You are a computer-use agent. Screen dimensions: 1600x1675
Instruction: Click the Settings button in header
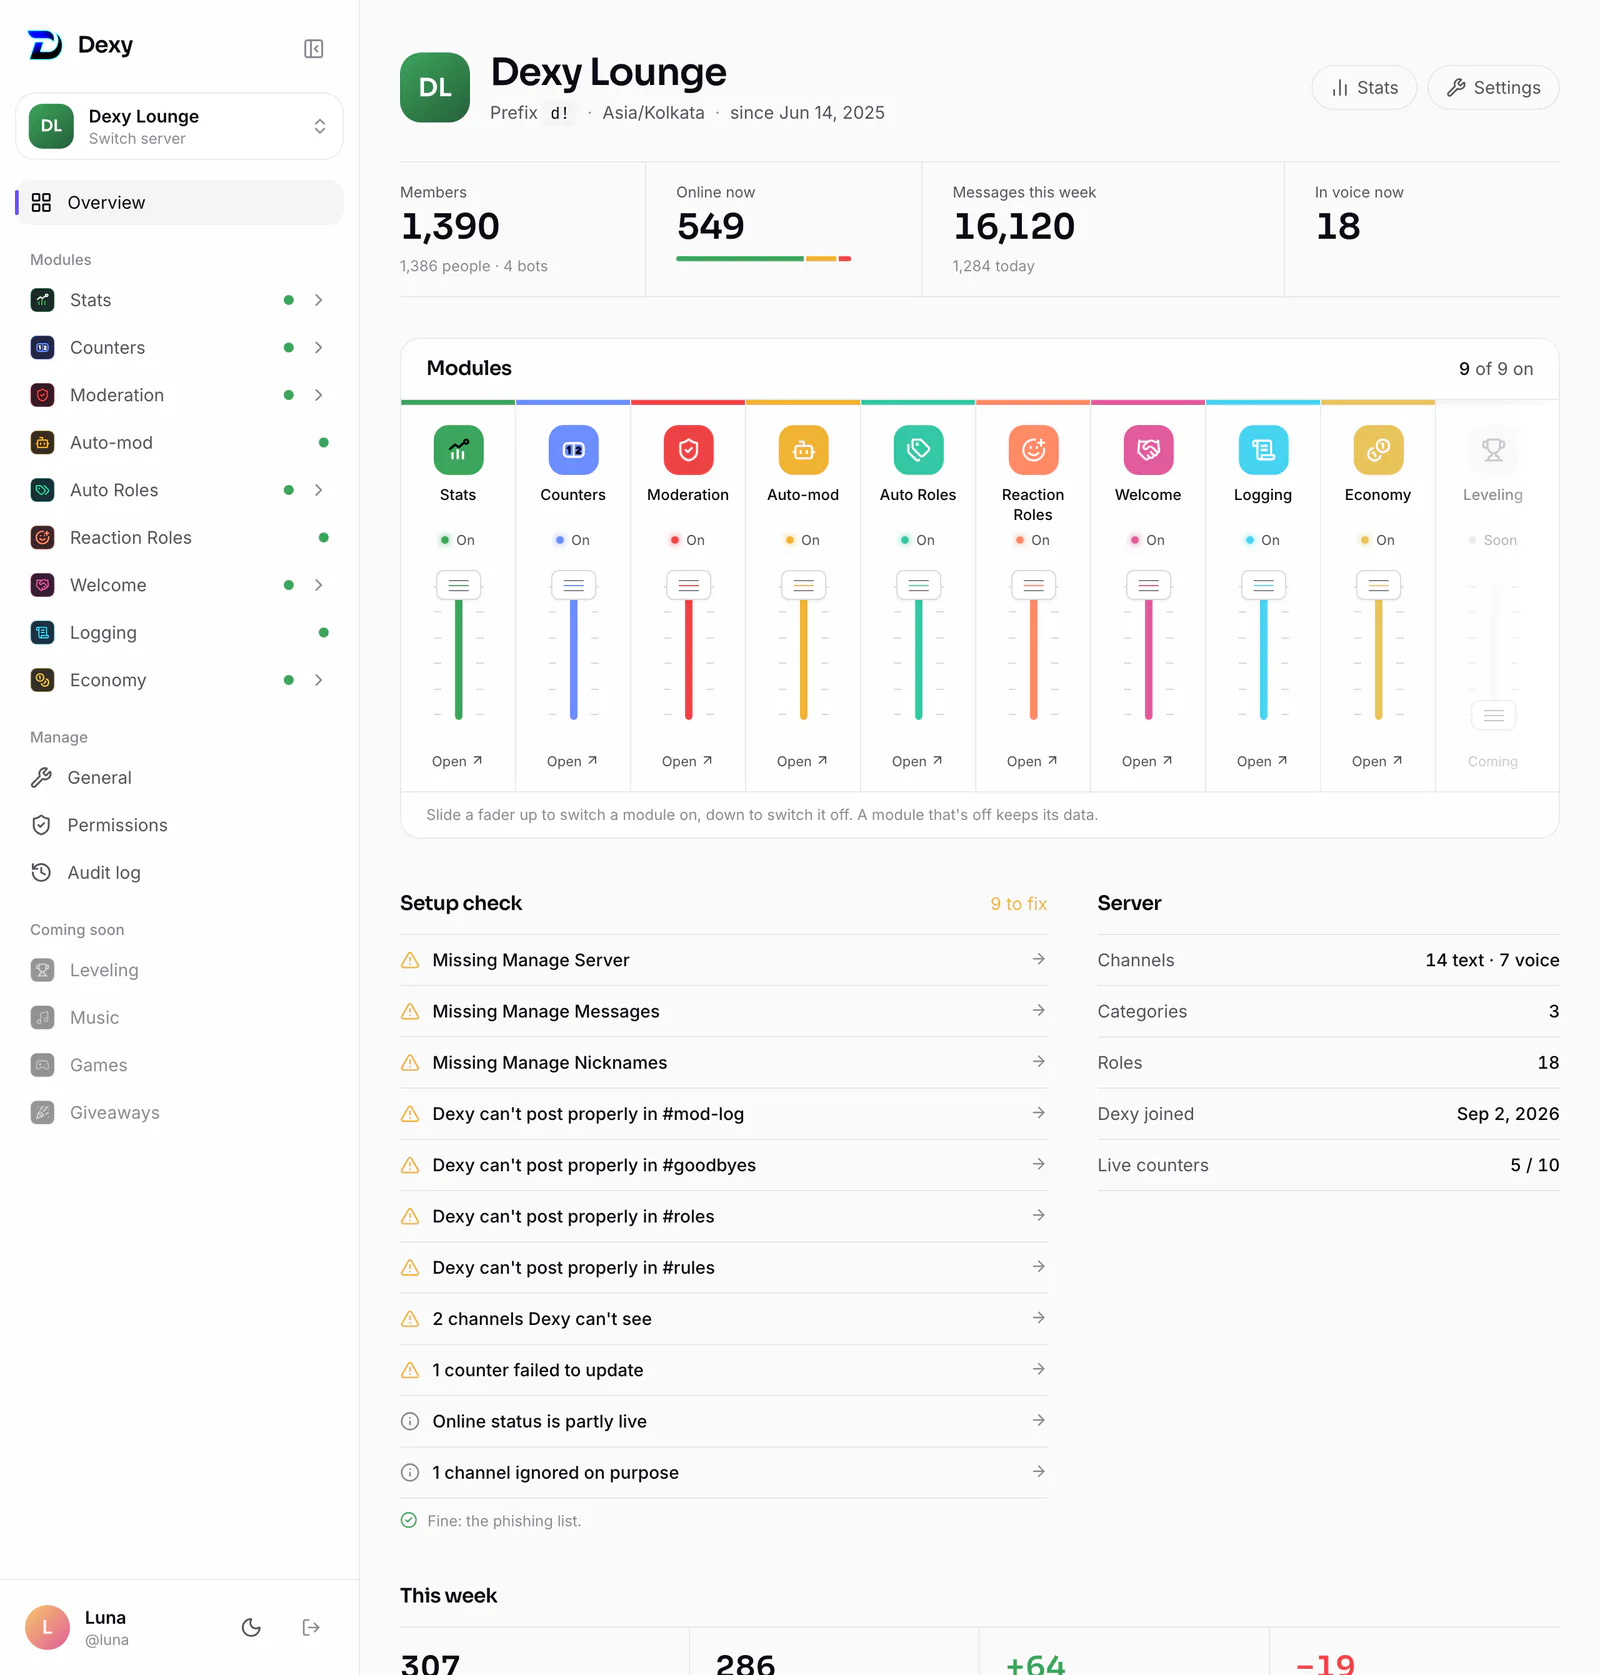coord(1493,88)
